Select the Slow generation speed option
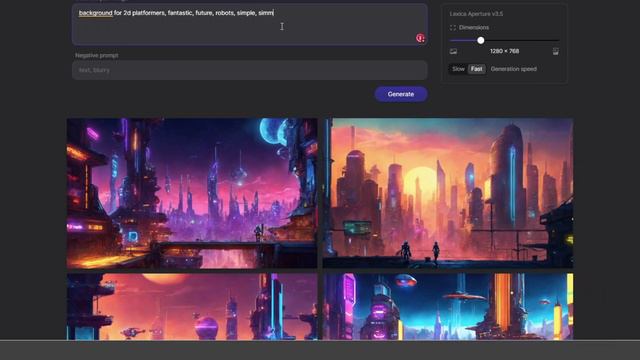Image resolution: width=640 pixels, height=360 pixels. [x=458, y=69]
